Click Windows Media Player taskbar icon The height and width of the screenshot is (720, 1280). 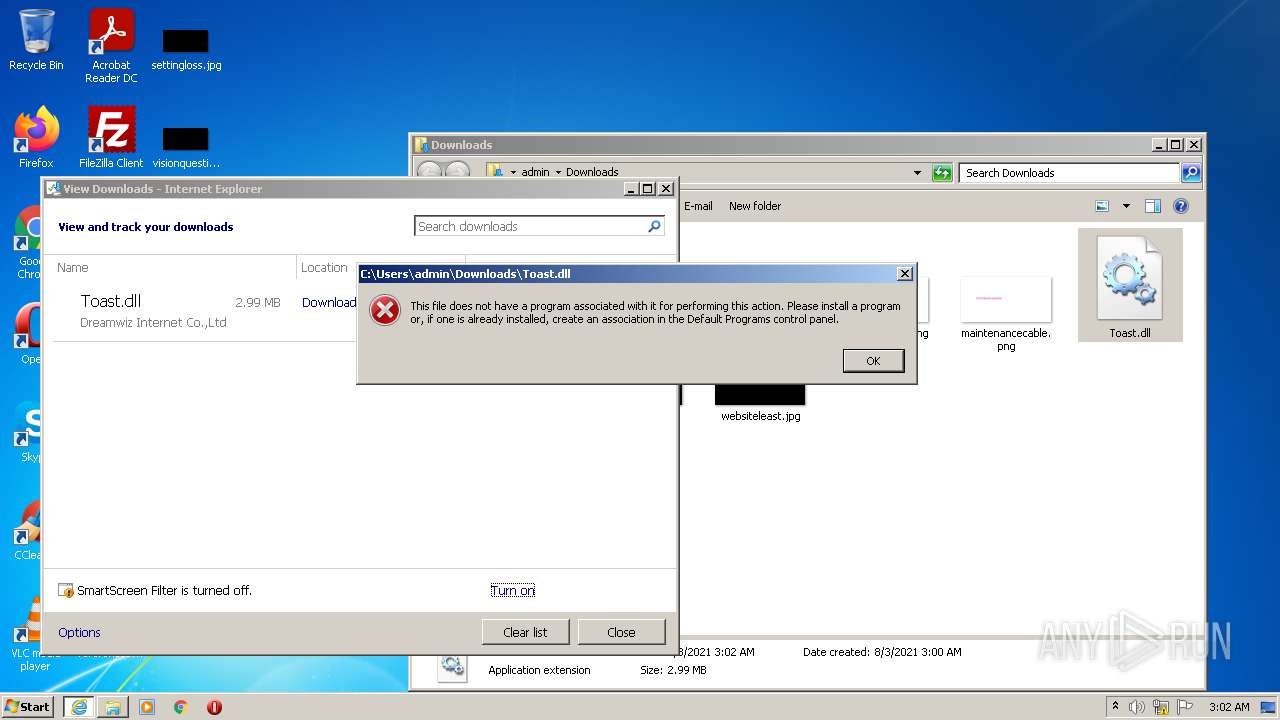tap(147, 707)
